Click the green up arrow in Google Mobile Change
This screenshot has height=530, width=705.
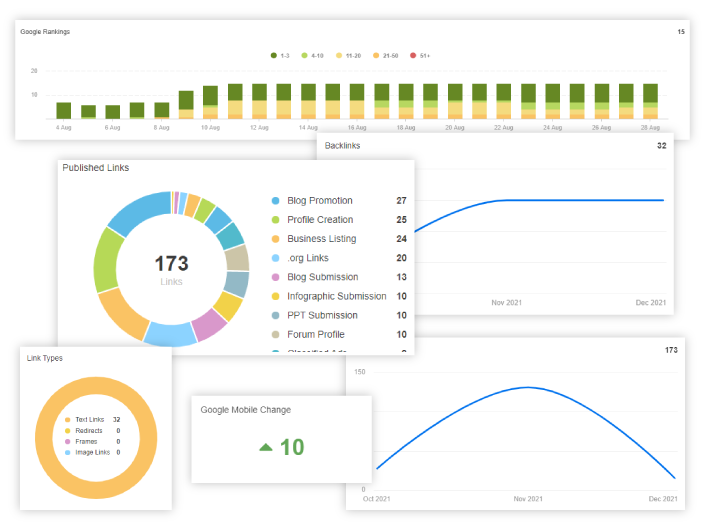[265, 447]
